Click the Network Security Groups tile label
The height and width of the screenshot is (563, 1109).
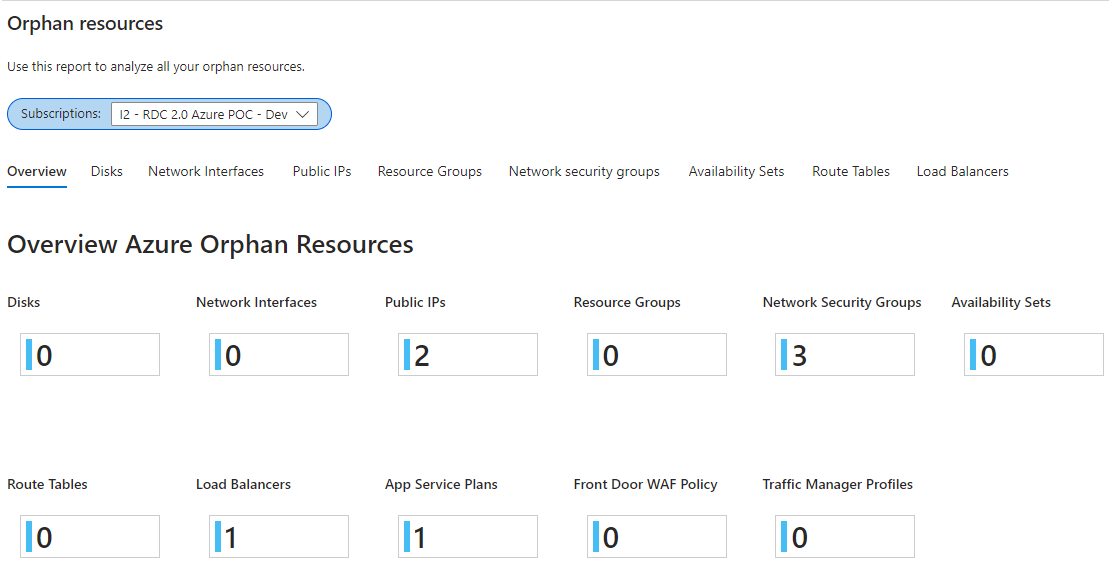tap(842, 302)
